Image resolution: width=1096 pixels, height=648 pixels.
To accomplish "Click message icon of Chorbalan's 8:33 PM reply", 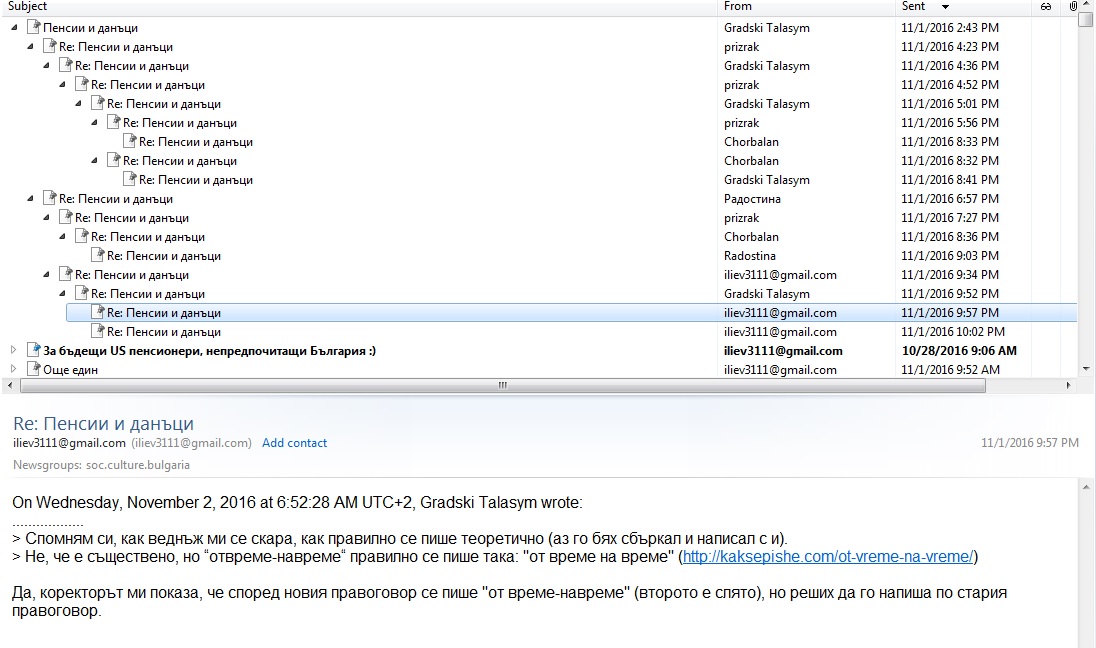I will [129, 141].
